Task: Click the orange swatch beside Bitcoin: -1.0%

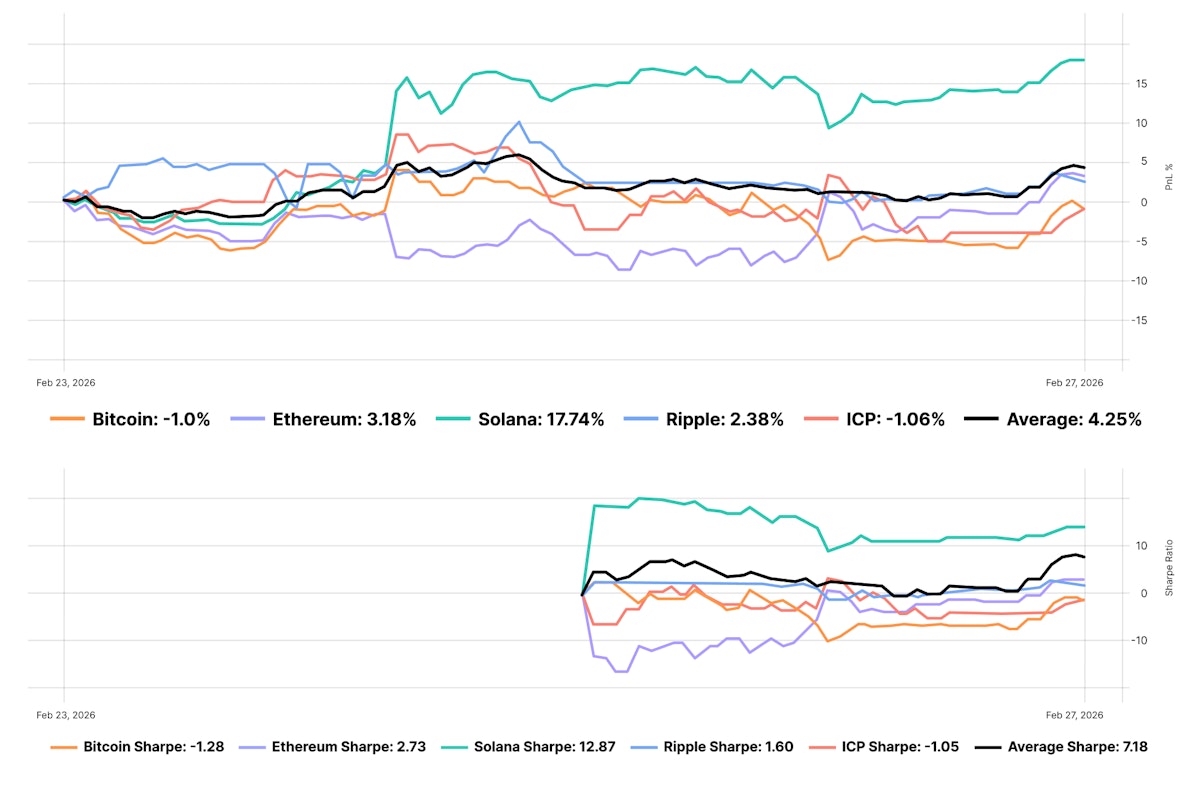Action: point(68,420)
